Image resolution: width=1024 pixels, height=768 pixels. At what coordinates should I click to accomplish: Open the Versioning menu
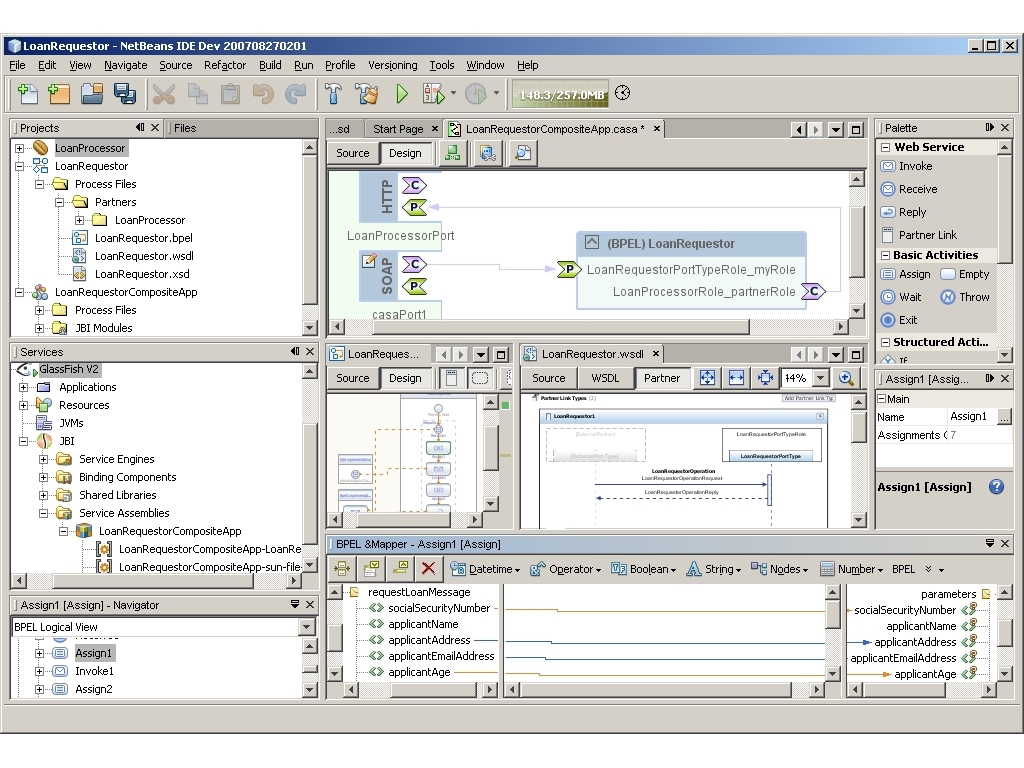(x=392, y=65)
